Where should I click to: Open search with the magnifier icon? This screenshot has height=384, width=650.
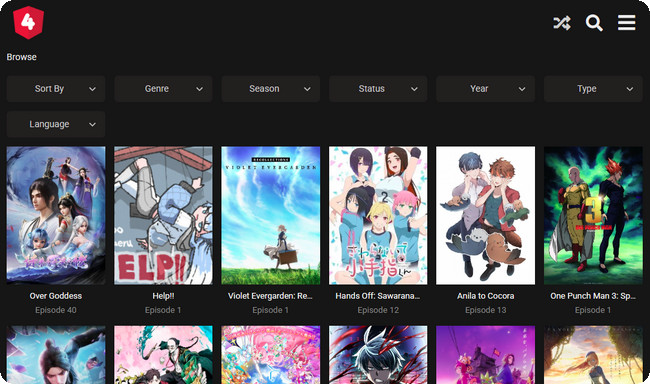click(594, 23)
